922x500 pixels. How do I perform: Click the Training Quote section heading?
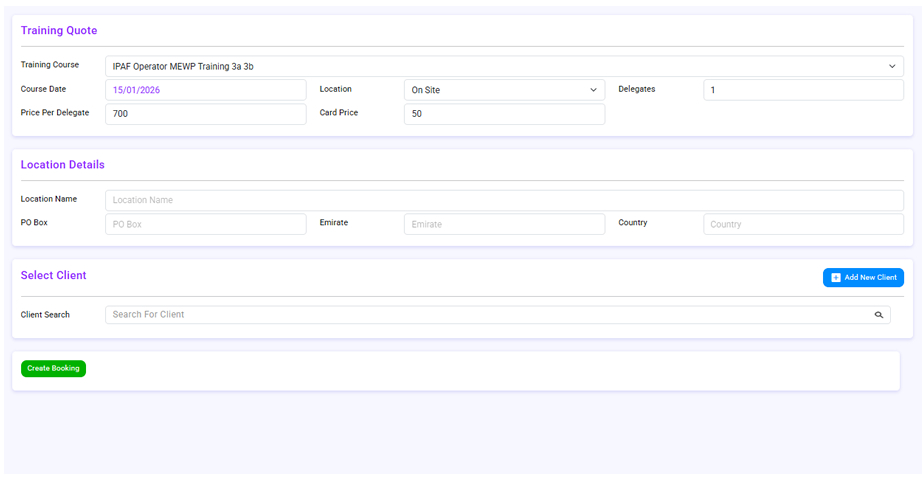[59, 31]
